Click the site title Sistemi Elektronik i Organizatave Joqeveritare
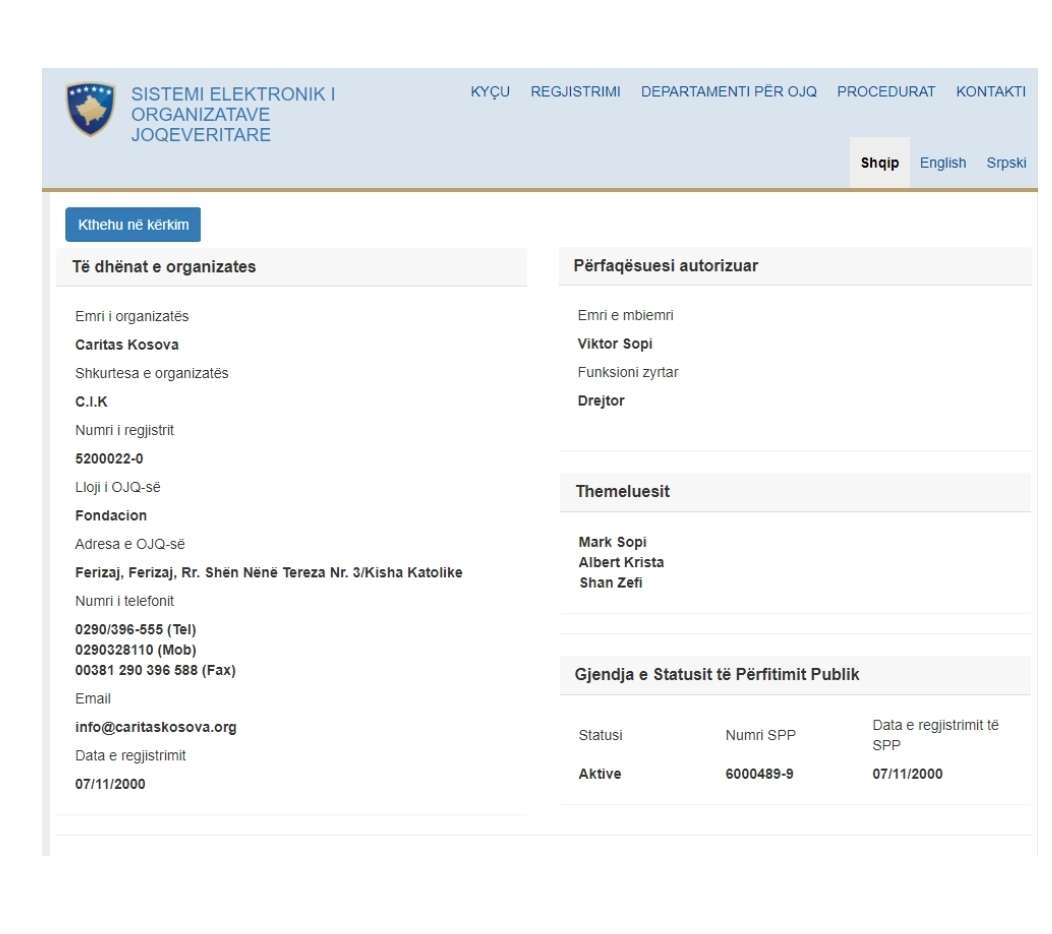This screenshot has height=934, width=1052. click(x=233, y=114)
